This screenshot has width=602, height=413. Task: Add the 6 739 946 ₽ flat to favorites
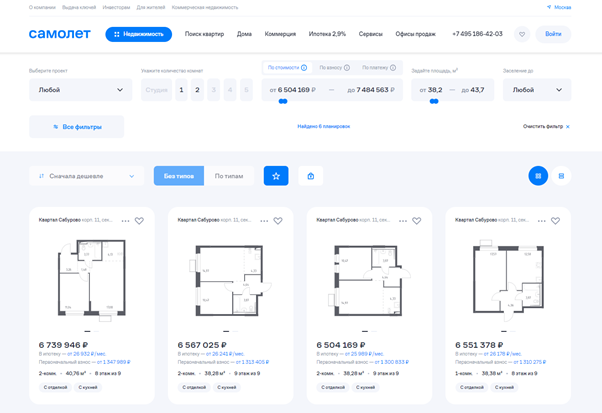pyautogui.click(x=139, y=221)
